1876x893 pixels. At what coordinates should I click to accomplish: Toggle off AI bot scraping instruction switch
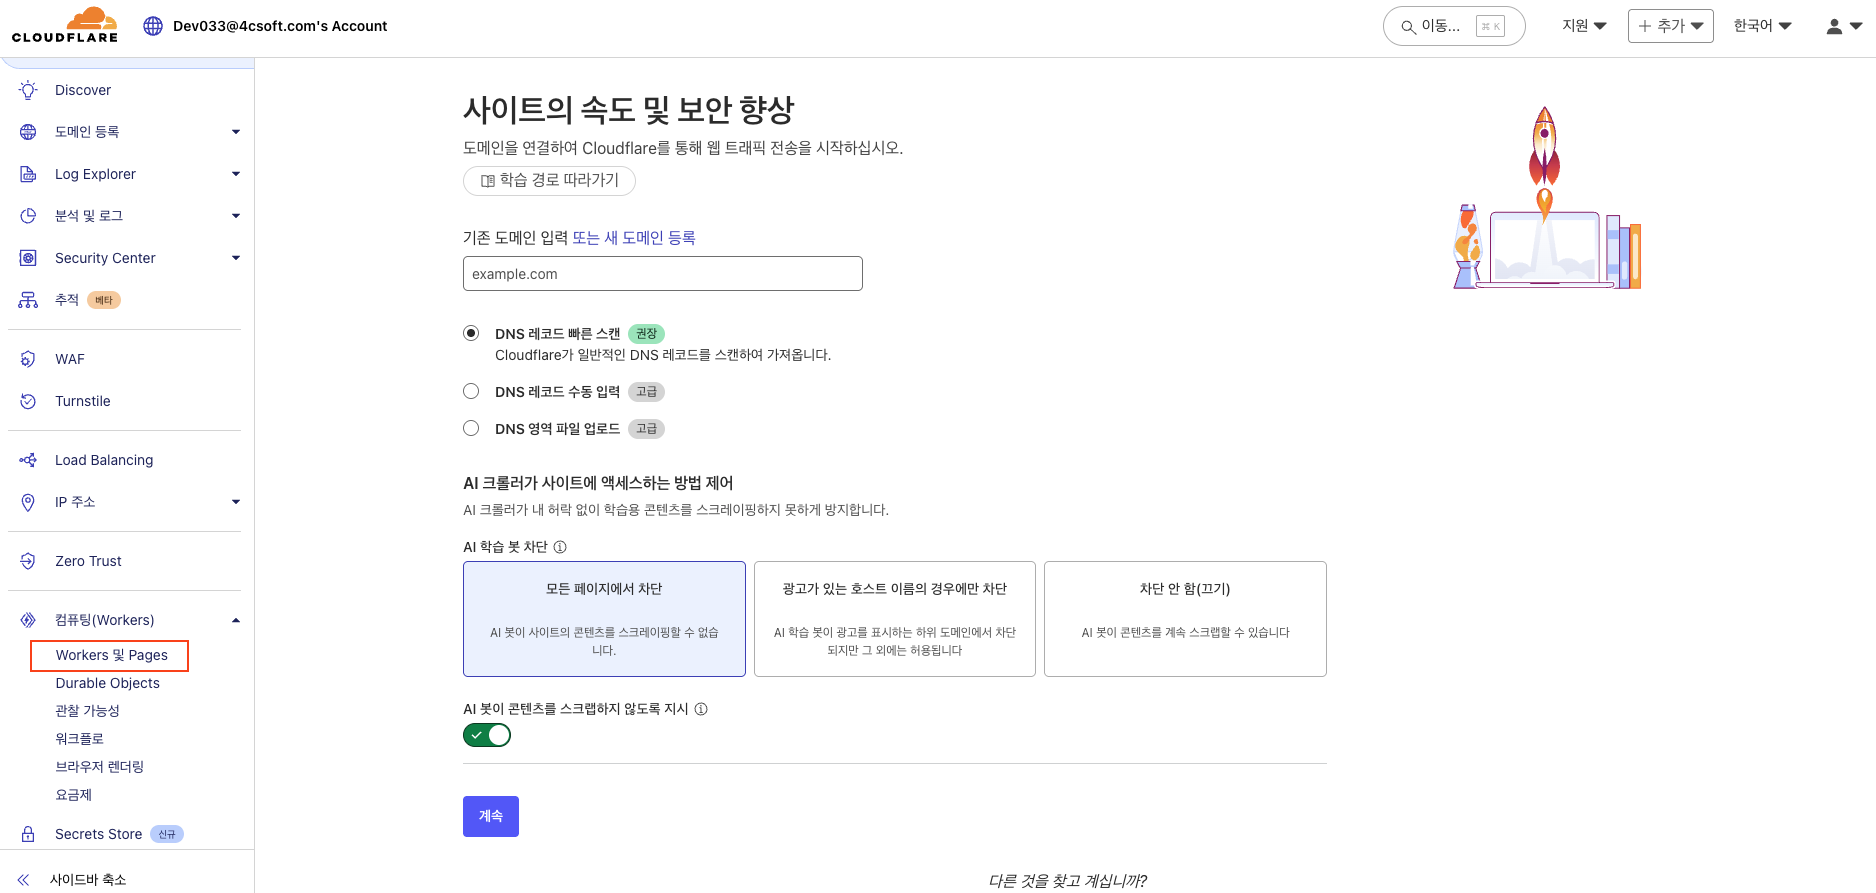pos(487,735)
